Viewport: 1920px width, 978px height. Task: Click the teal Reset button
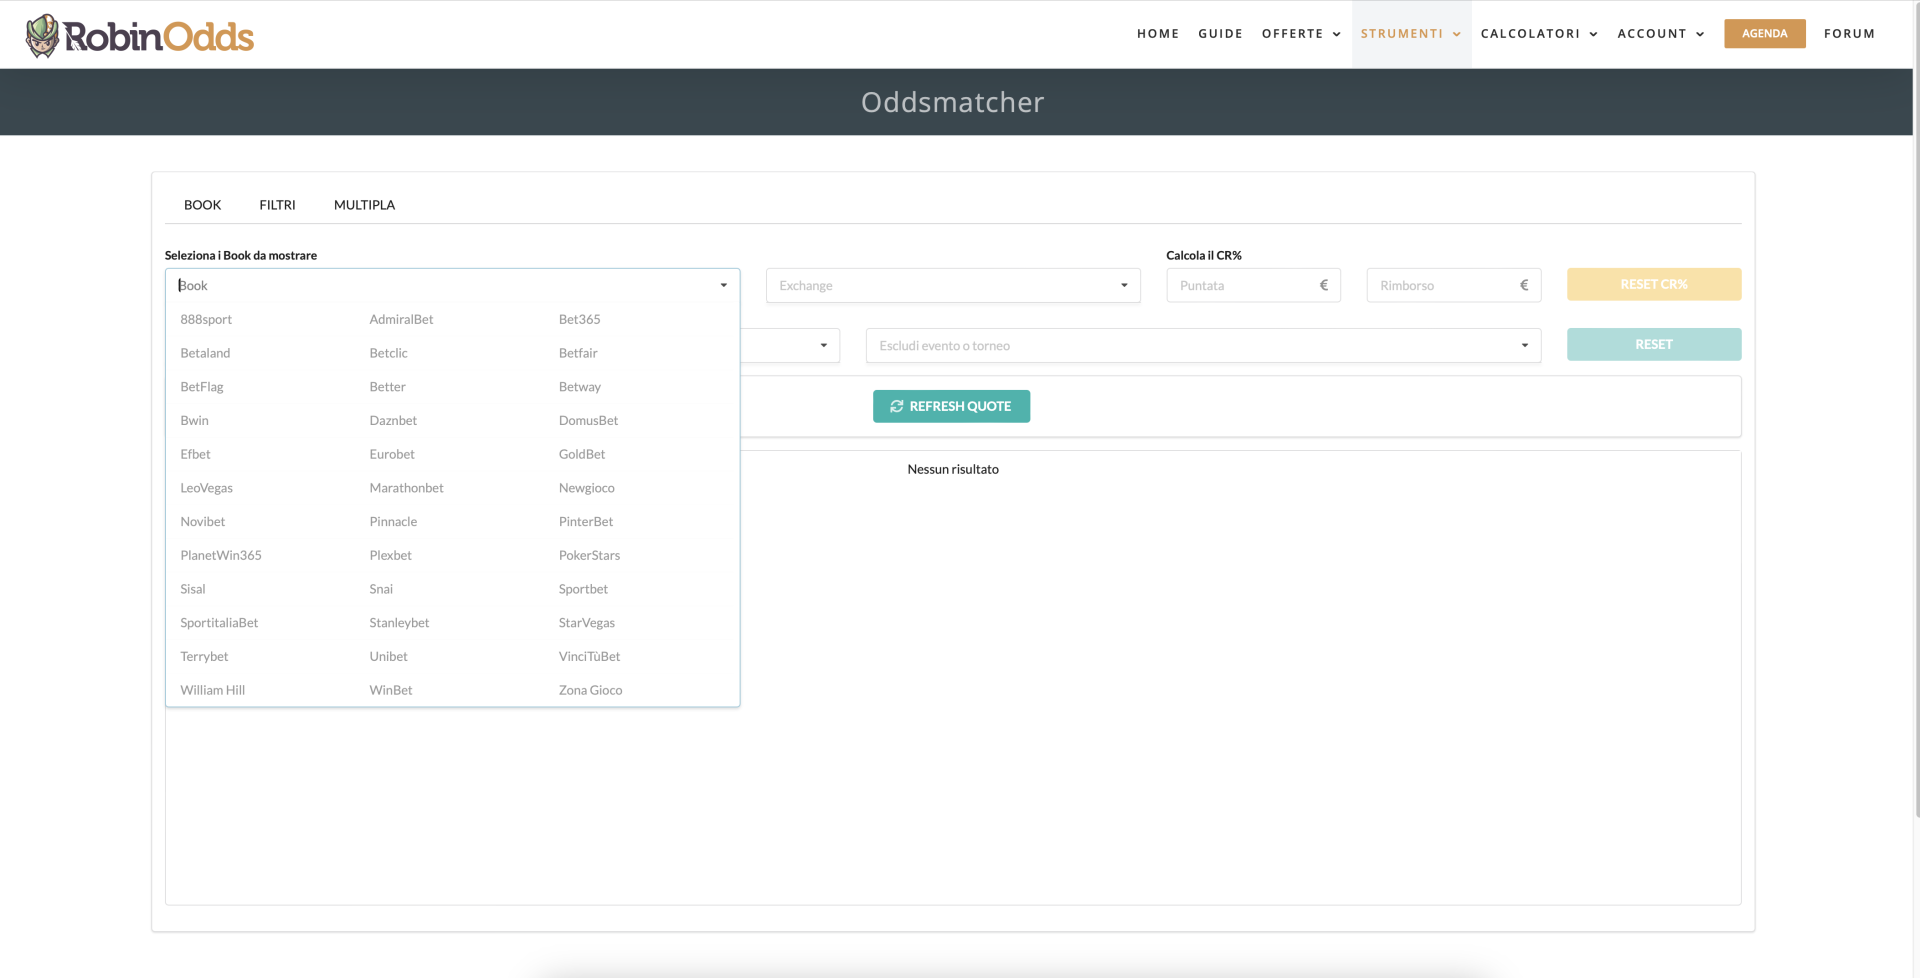(1654, 344)
